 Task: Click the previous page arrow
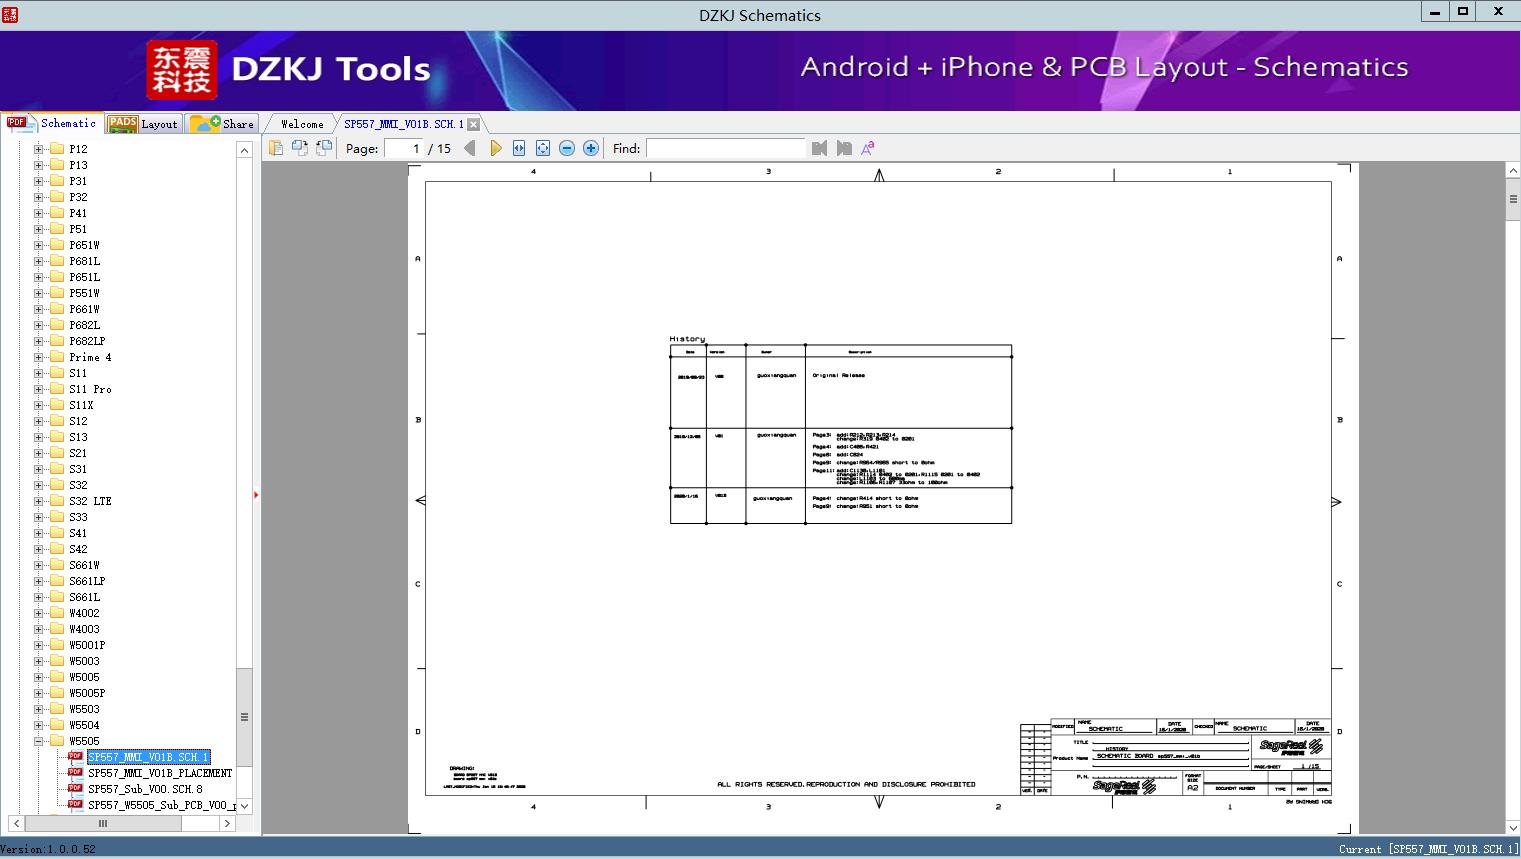470,148
